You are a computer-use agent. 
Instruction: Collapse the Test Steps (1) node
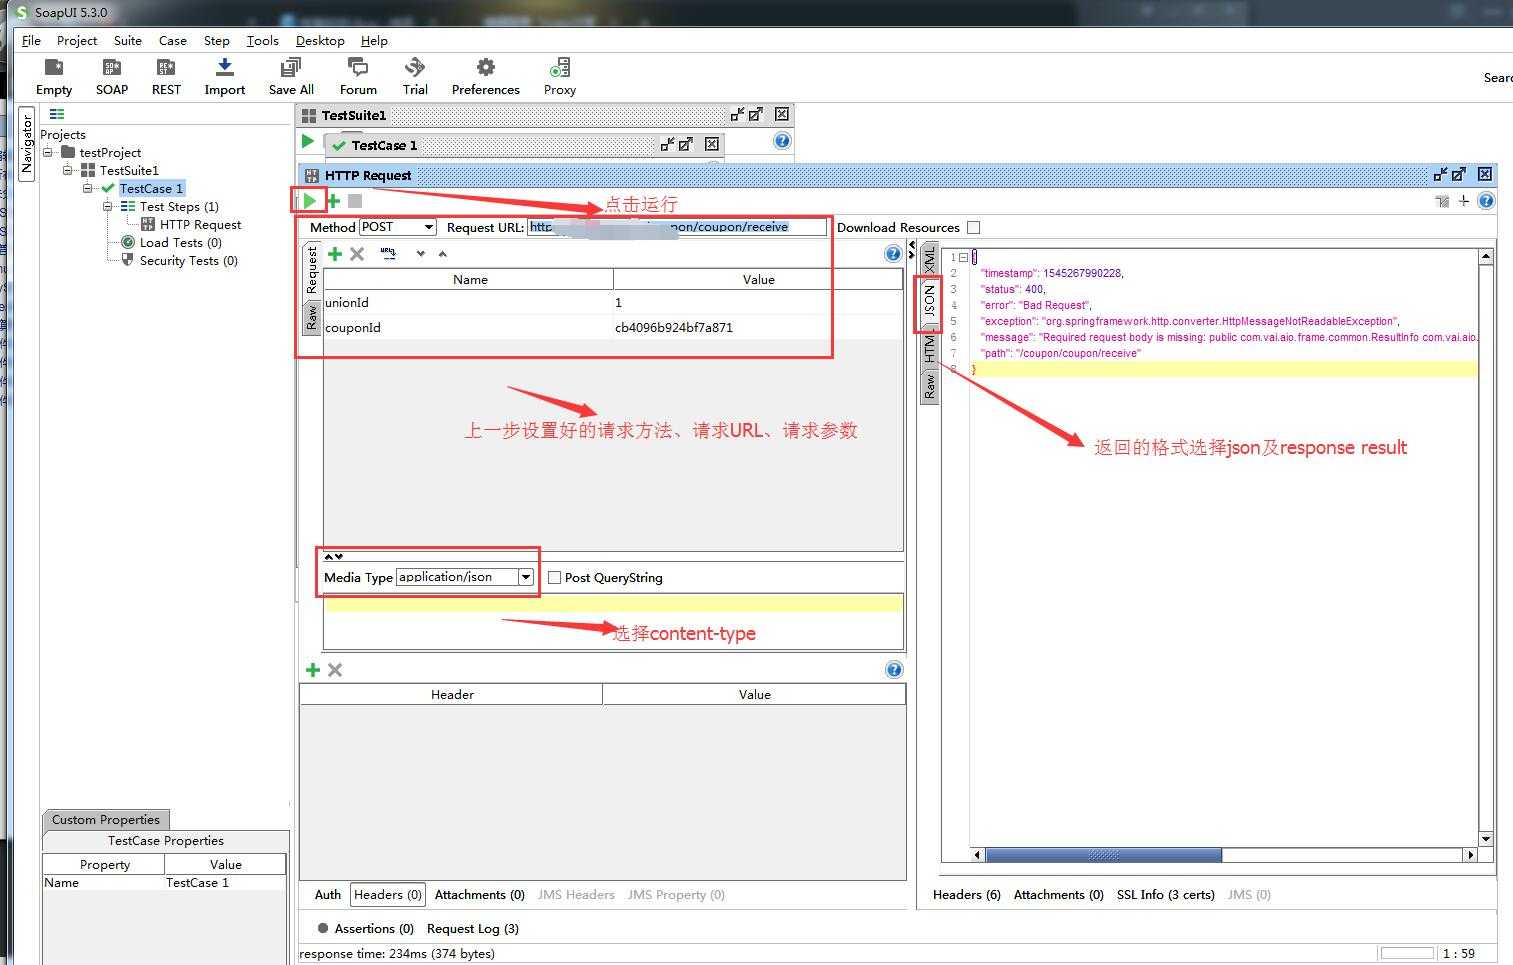pos(108,206)
